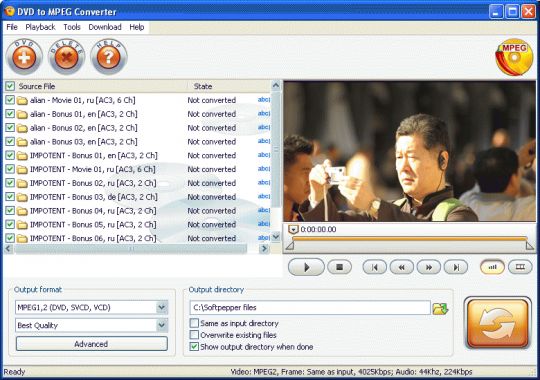Click file list scroll-up arrow
The height and width of the screenshot is (380, 540).
coord(276,85)
